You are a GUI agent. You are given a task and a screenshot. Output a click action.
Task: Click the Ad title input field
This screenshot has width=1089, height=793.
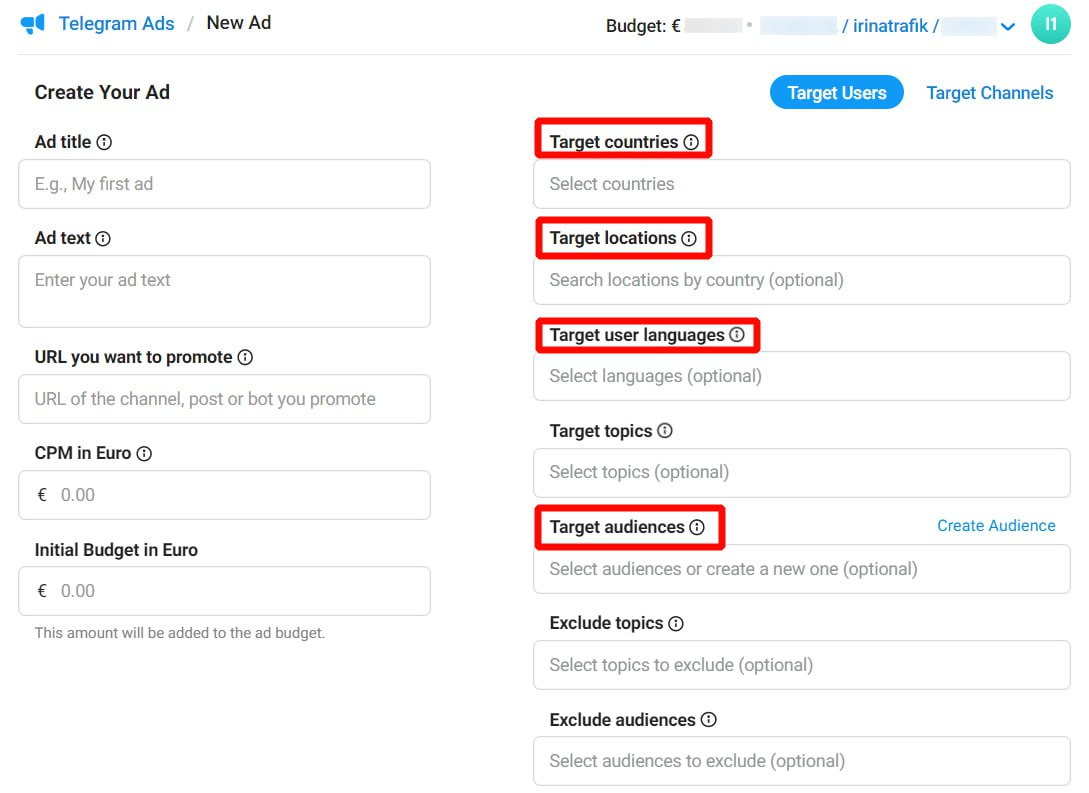tap(224, 184)
